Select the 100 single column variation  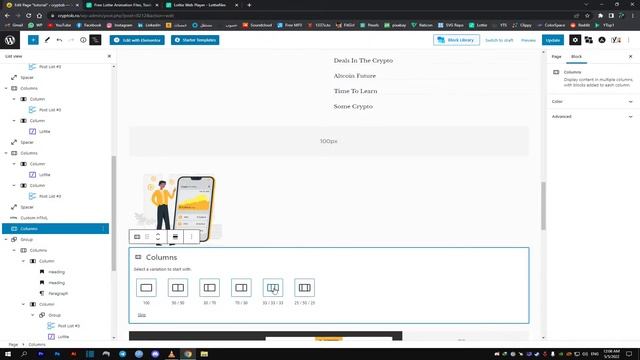pos(146,288)
